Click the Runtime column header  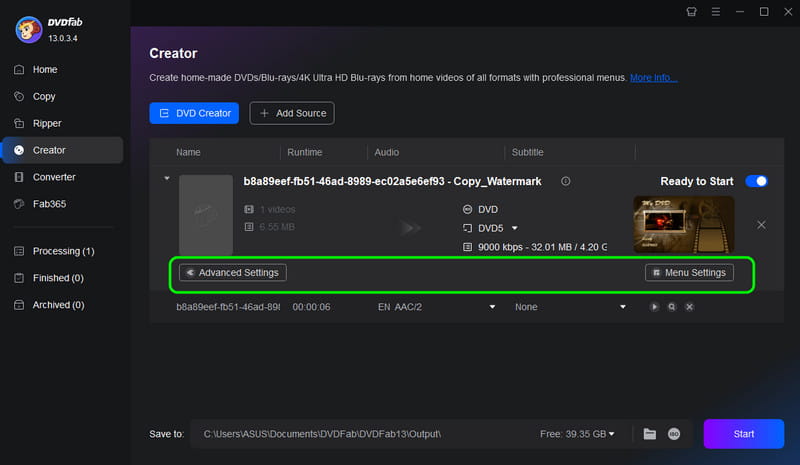pos(305,152)
